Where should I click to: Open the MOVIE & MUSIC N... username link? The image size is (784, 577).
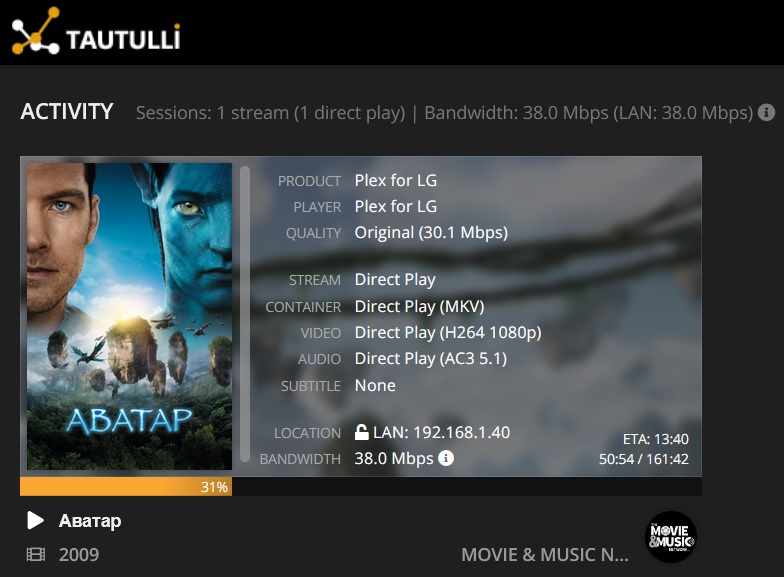point(545,554)
